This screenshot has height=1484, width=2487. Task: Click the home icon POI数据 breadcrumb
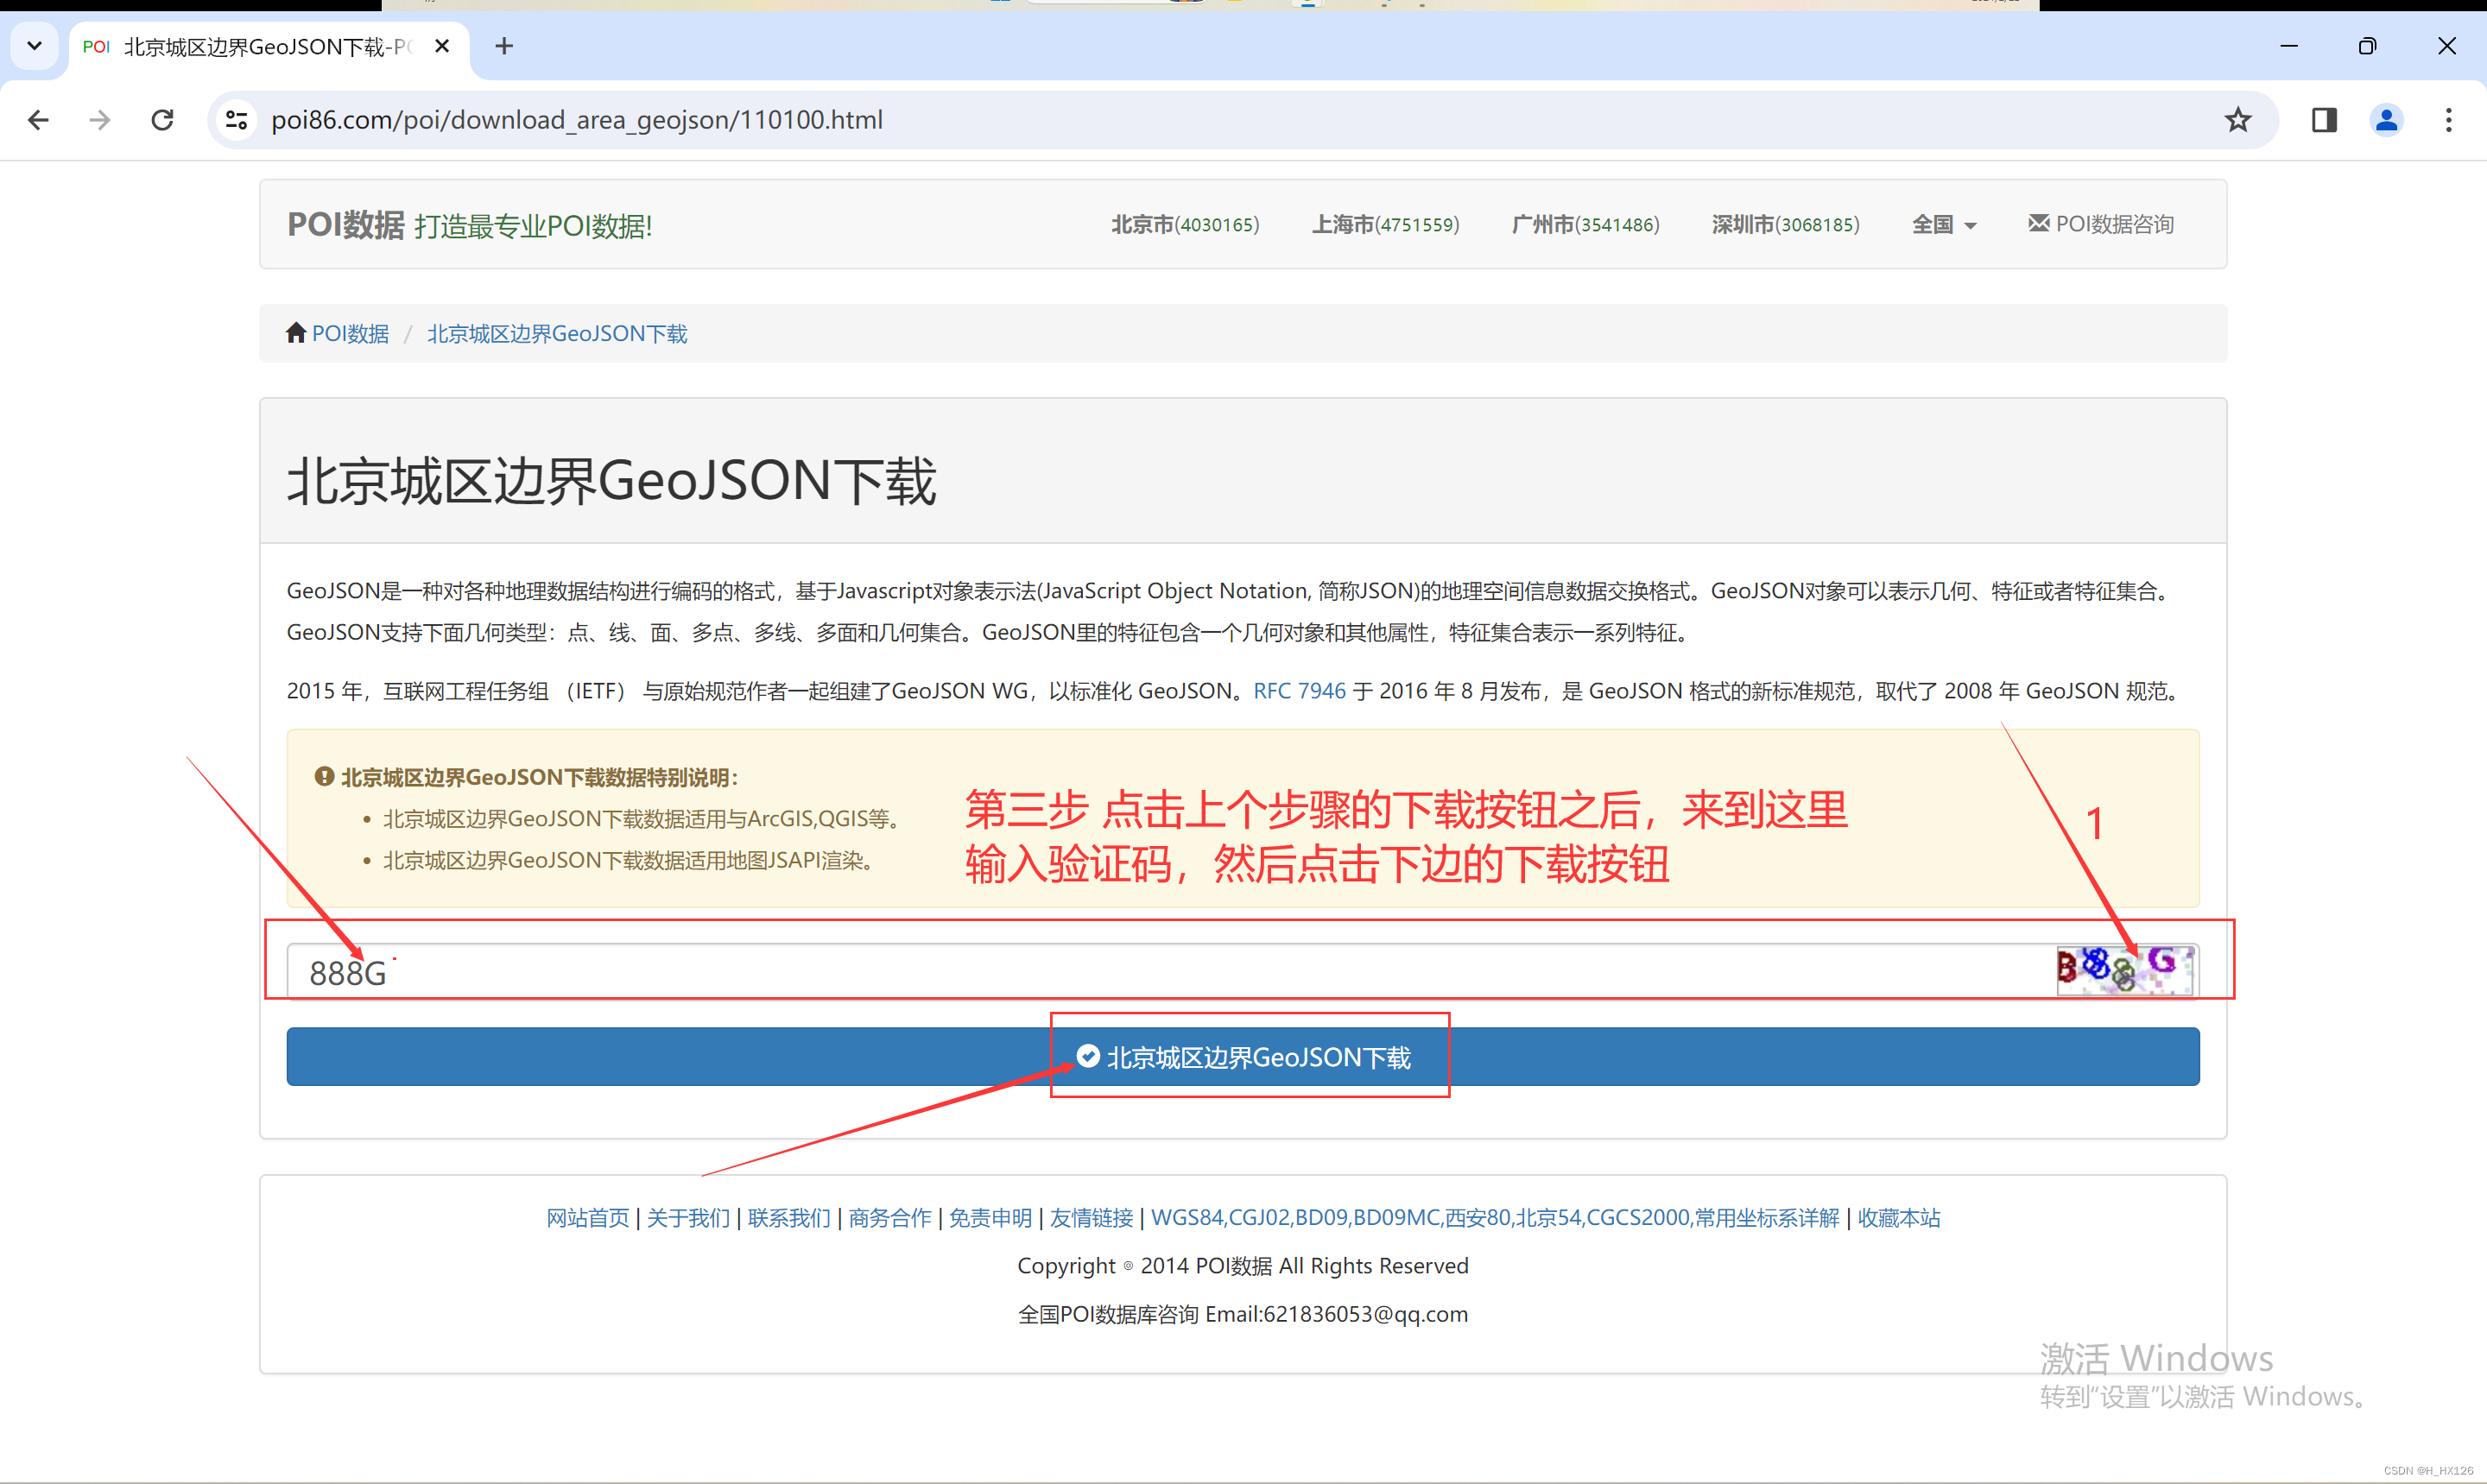(338, 334)
